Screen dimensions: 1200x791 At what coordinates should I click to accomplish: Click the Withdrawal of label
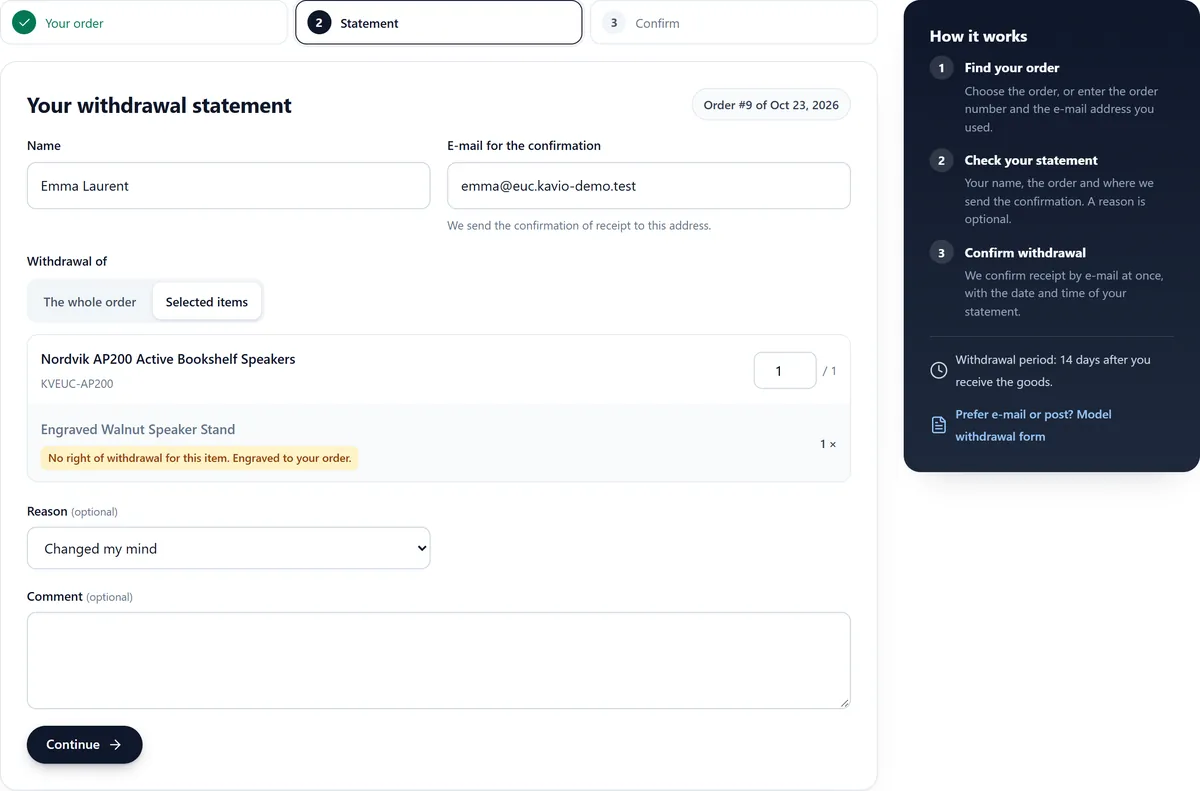[x=67, y=261]
